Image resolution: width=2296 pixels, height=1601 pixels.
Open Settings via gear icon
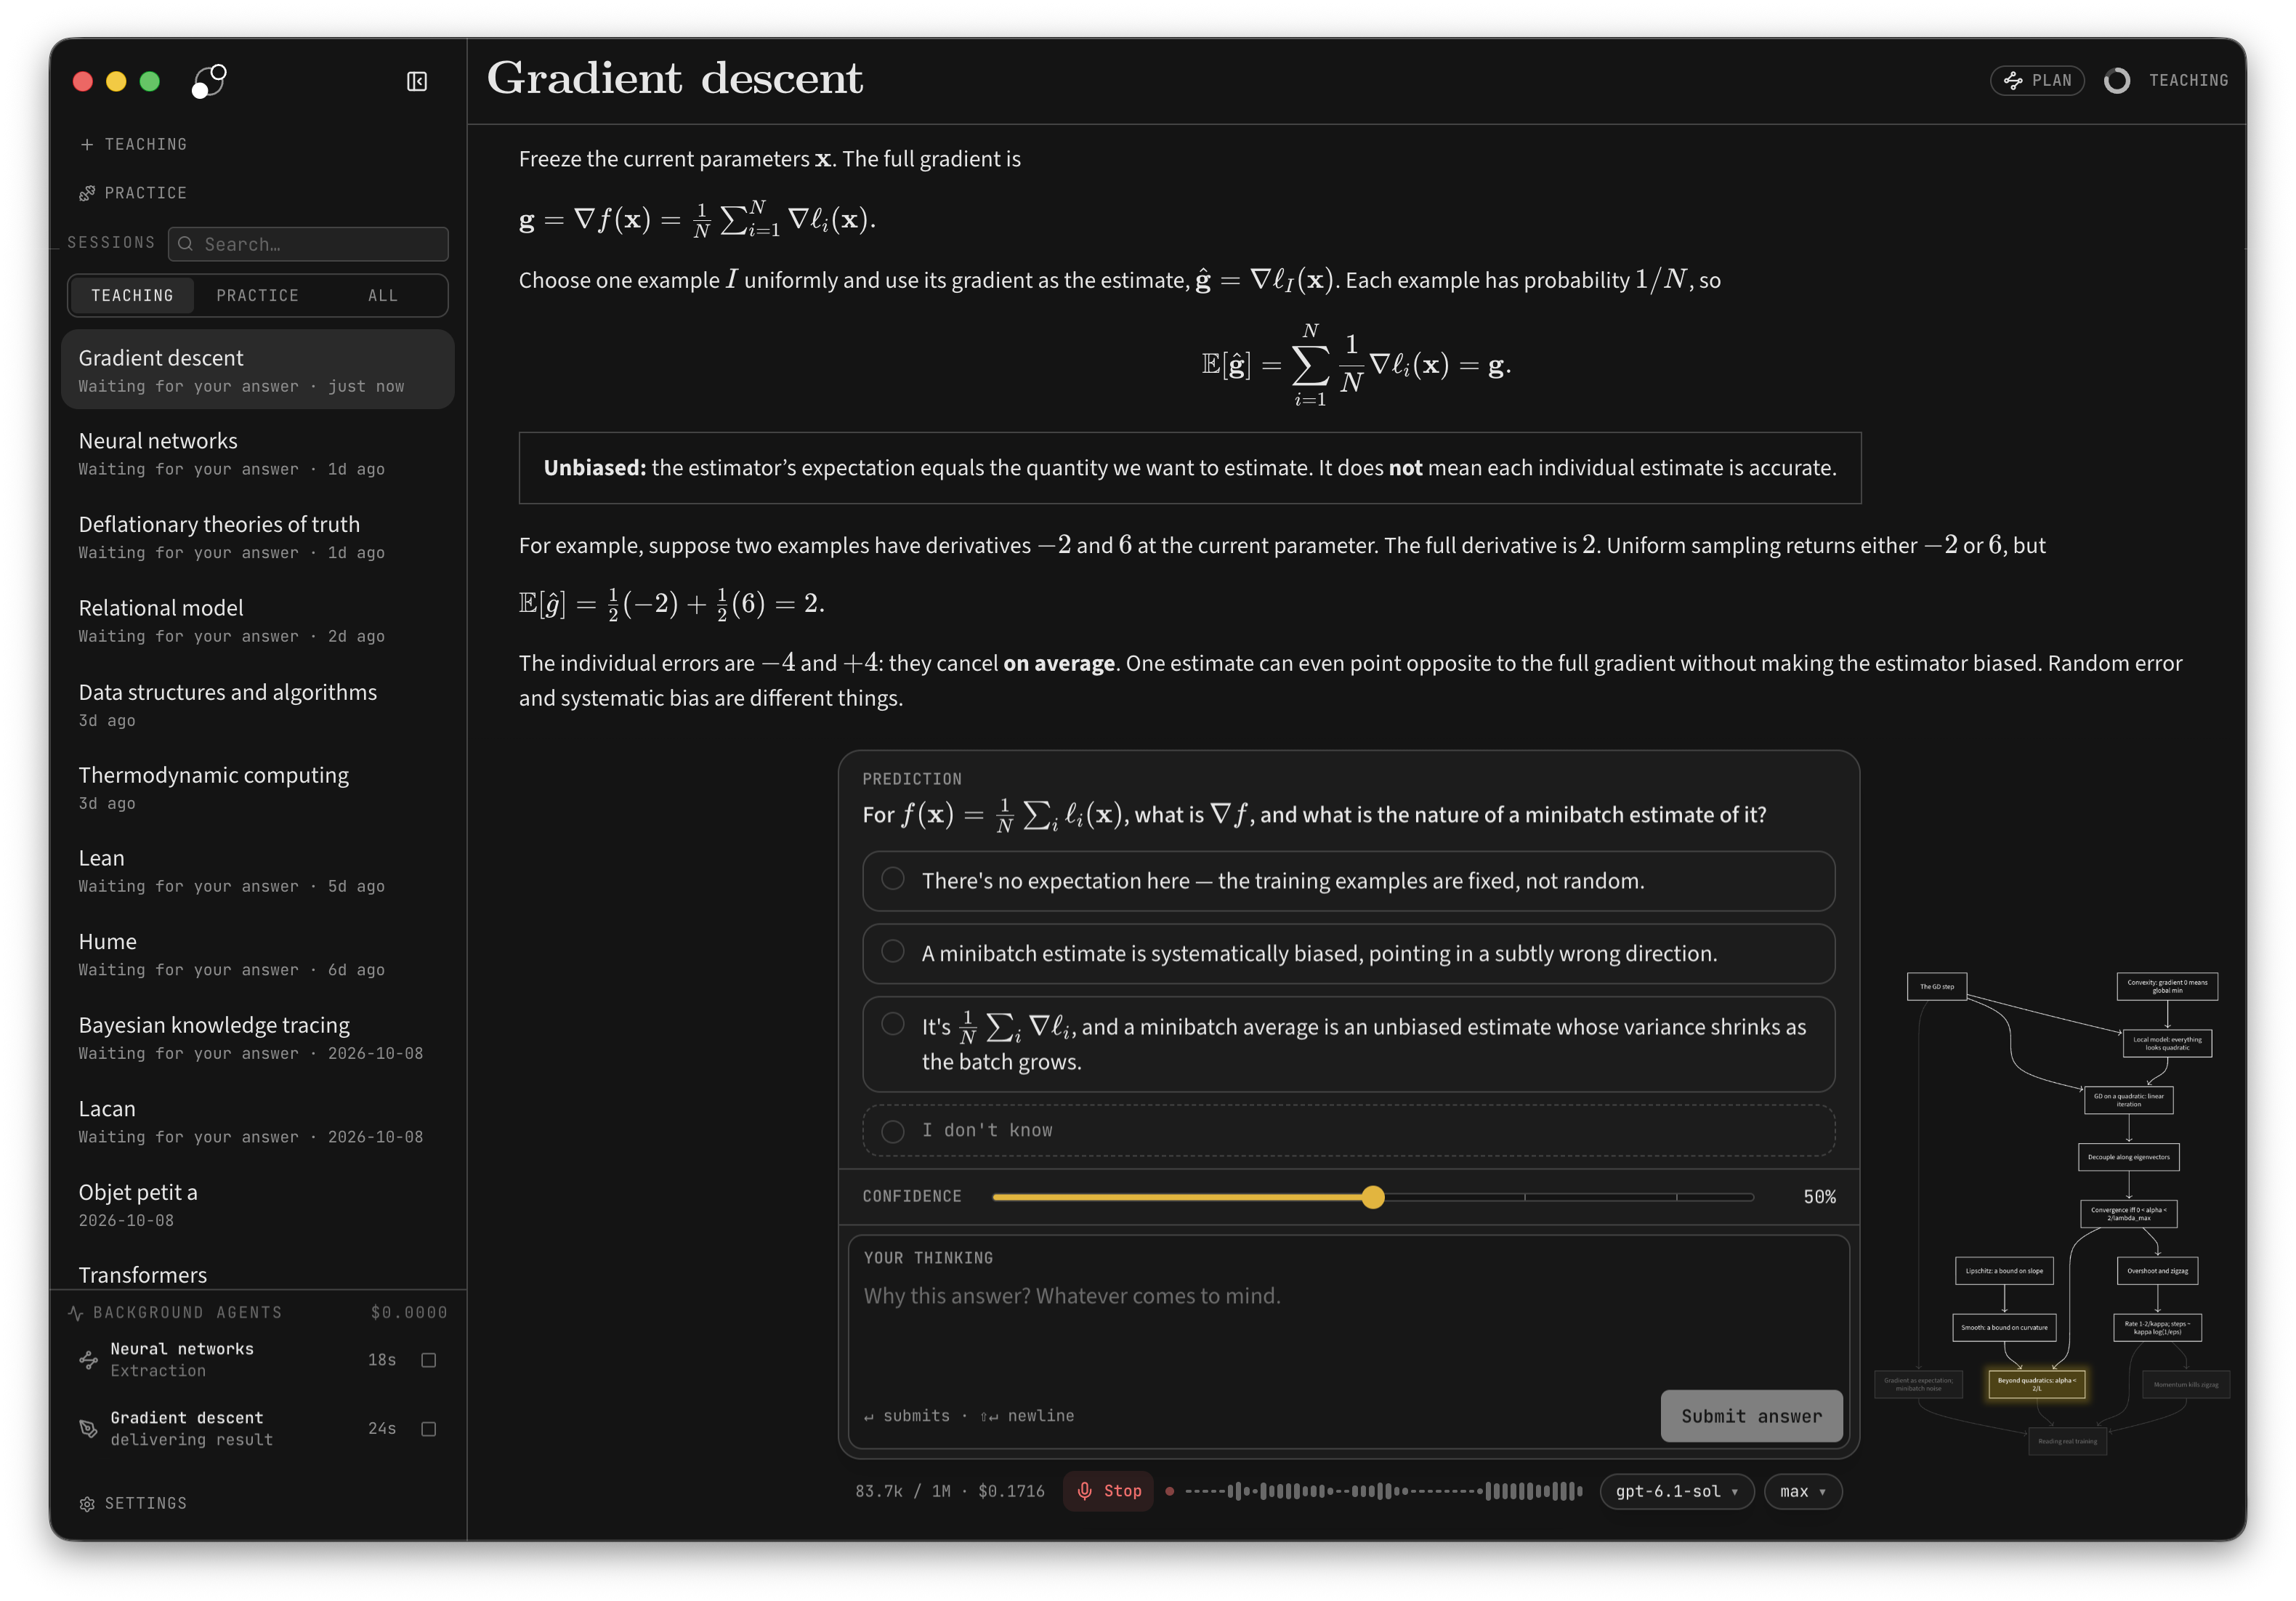coord(87,1503)
